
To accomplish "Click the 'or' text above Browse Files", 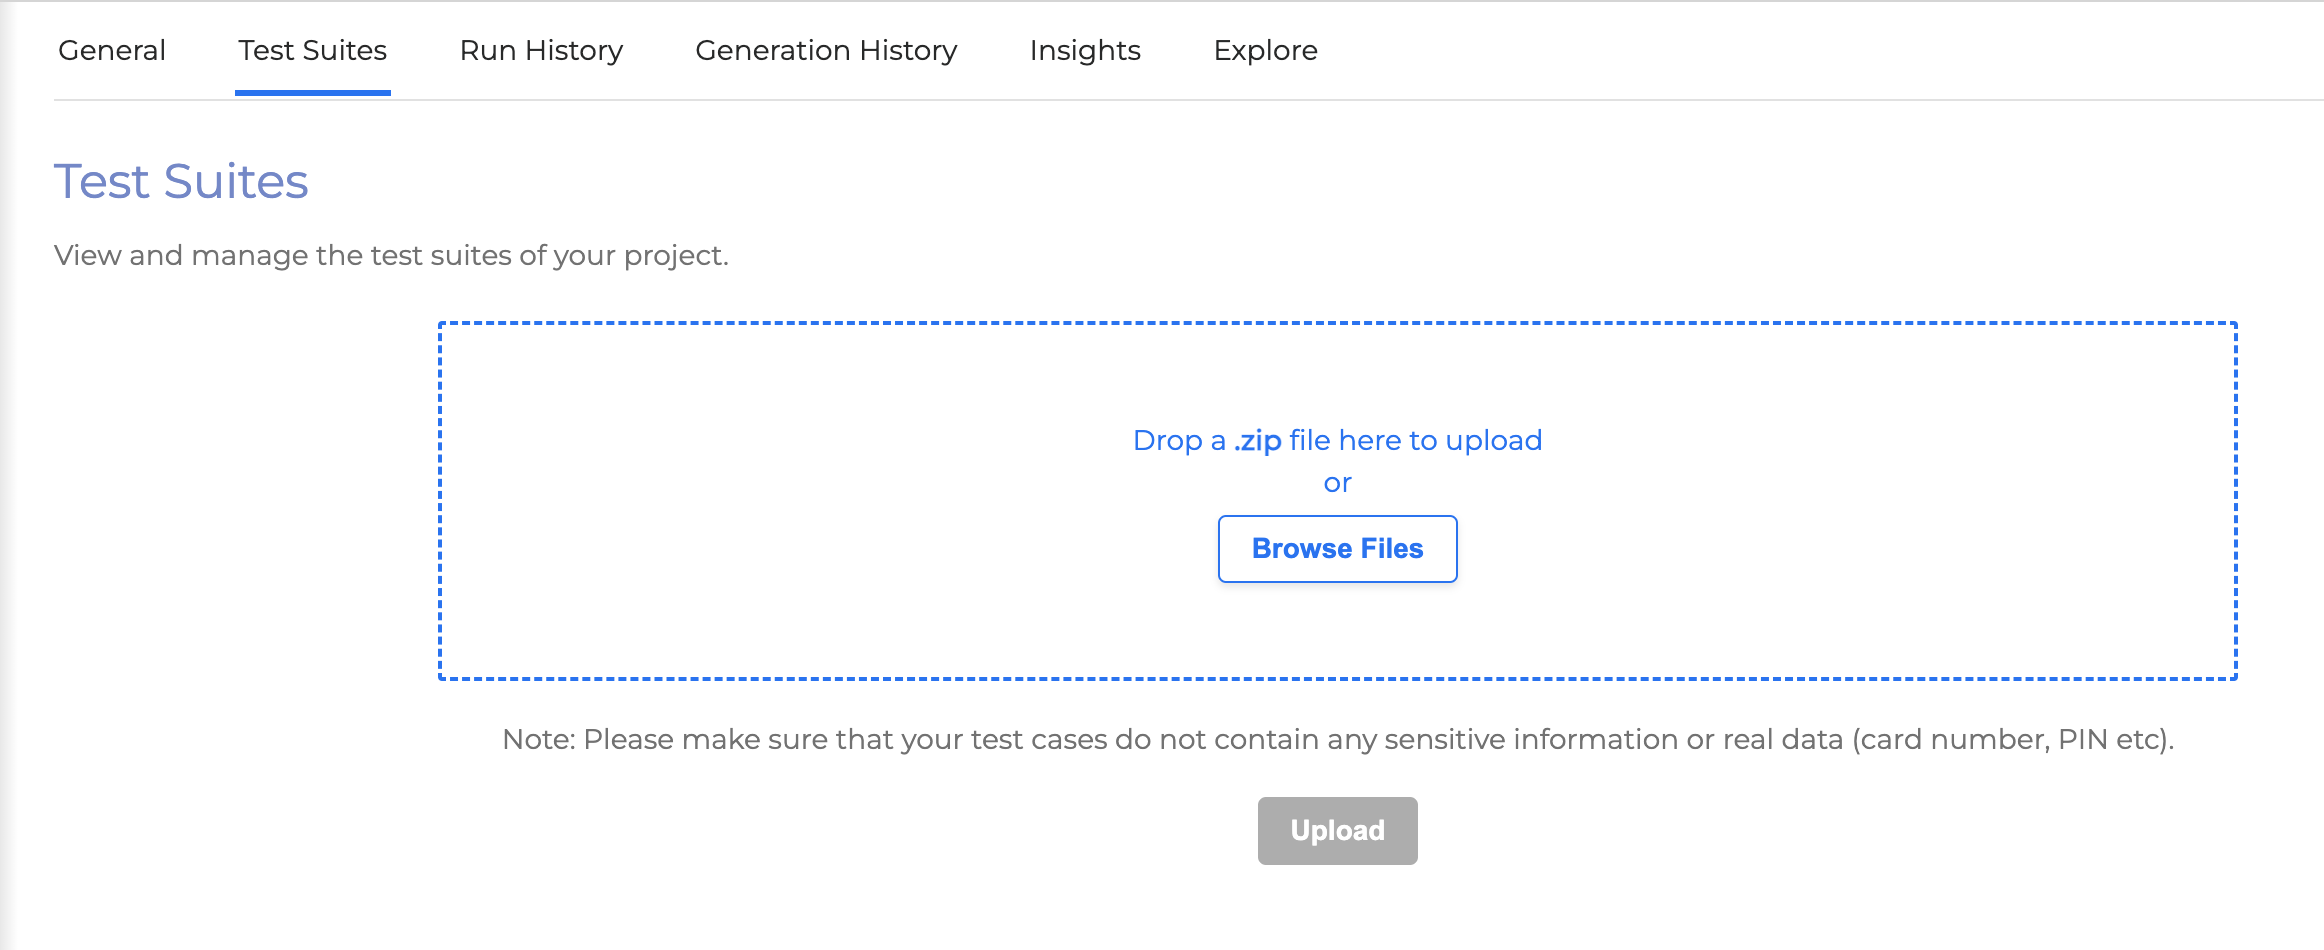I will (1337, 483).
